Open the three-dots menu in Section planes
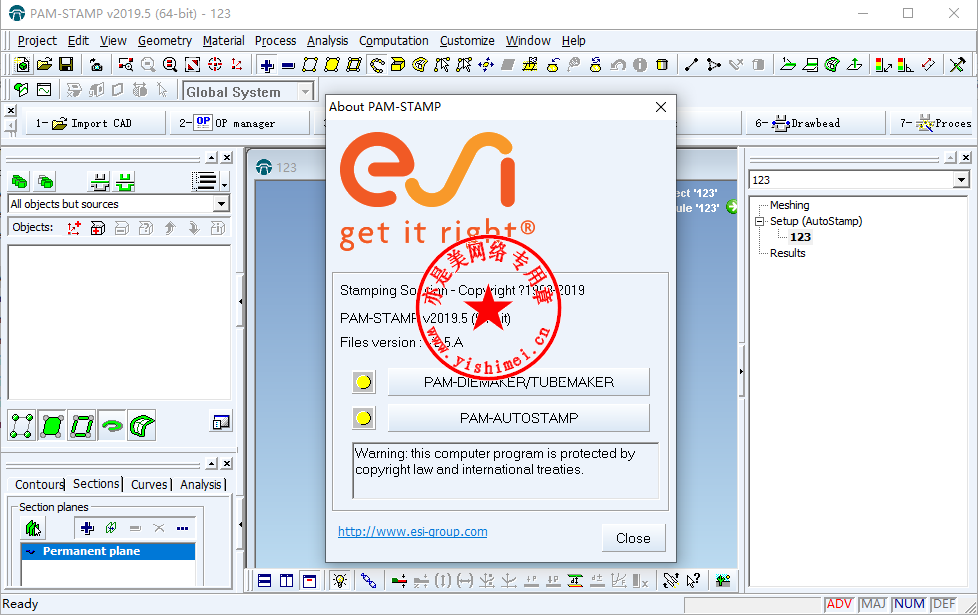 (x=182, y=528)
